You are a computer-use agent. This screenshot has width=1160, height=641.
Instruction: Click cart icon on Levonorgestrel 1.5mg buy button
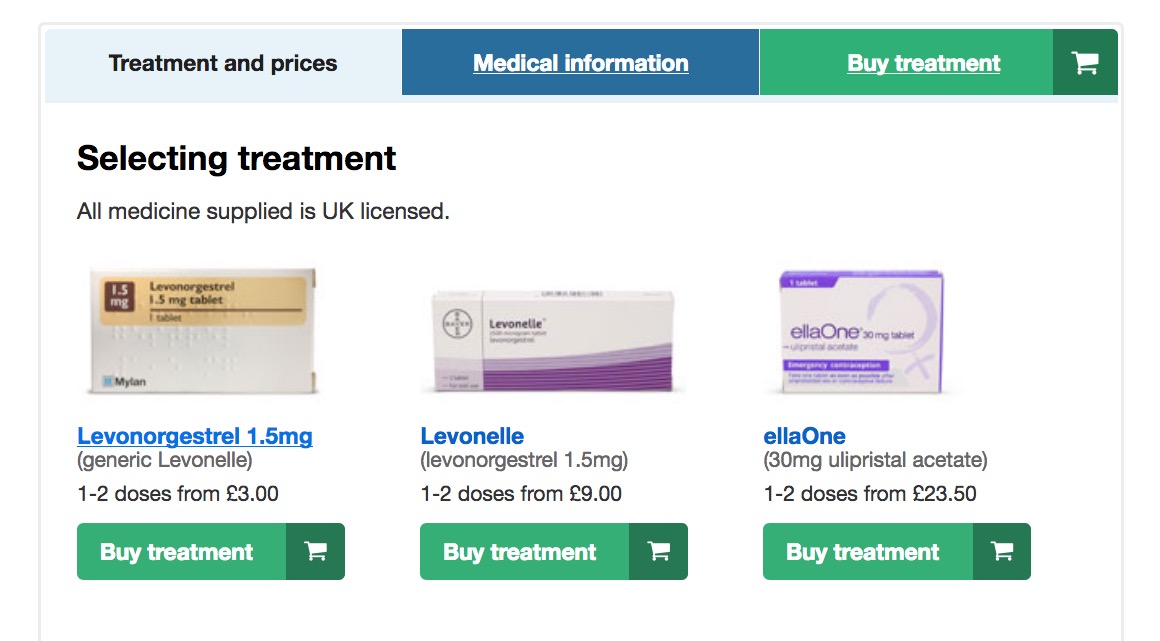coord(315,552)
